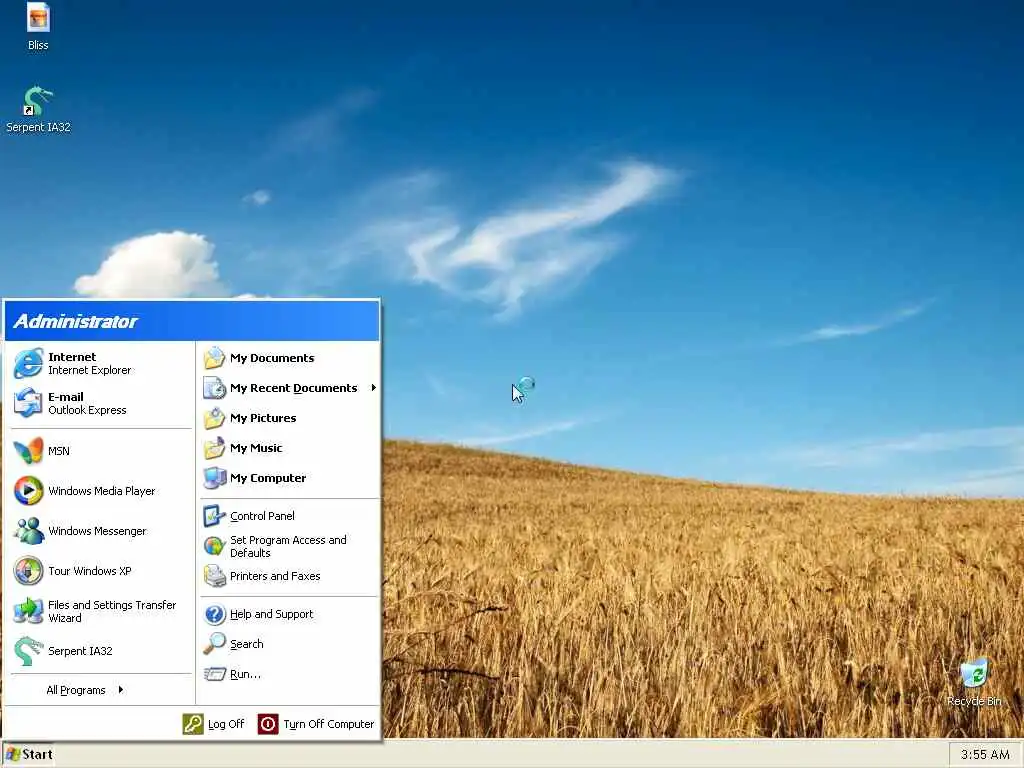The width and height of the screenshot is (1024, 768).
Task: Open the Run... dialog
Action: coord(289,674)
